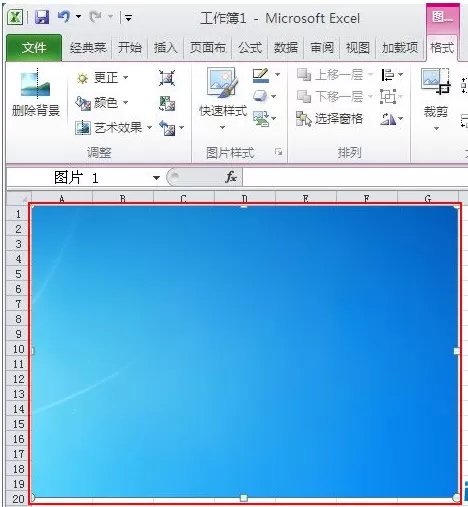
Task: Select row 1 header
Action: coord(18,214)
